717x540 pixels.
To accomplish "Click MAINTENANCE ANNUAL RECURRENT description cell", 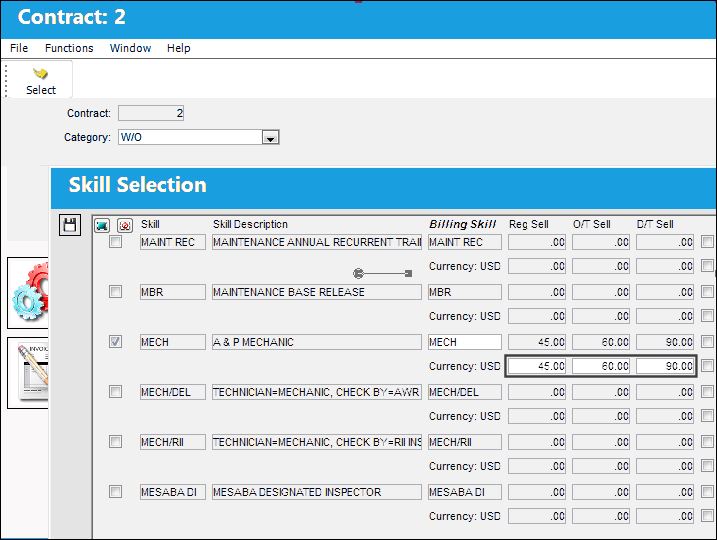I will [x=317, y=242].
